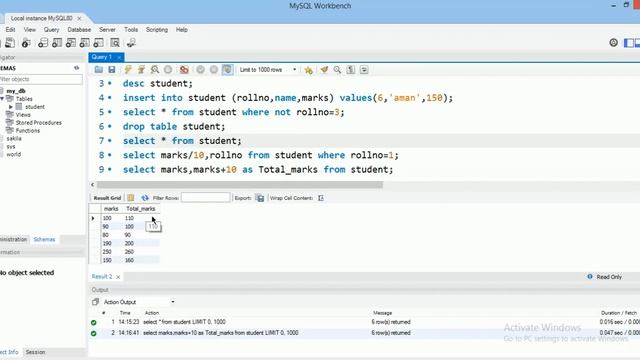Switch to the Schemas tab
Viewport: 640px width, 360px height.
pyautogui.click(x=44, y=240)
